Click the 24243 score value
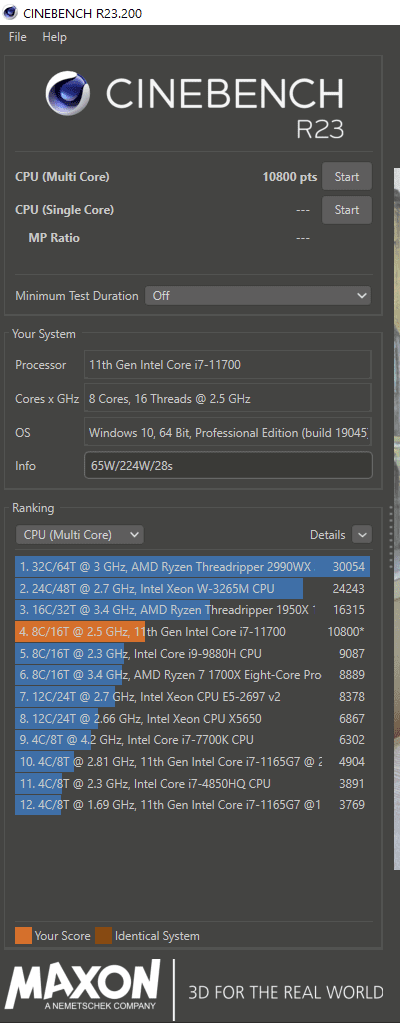This screenshot has height=1023, width=400. 350,588
